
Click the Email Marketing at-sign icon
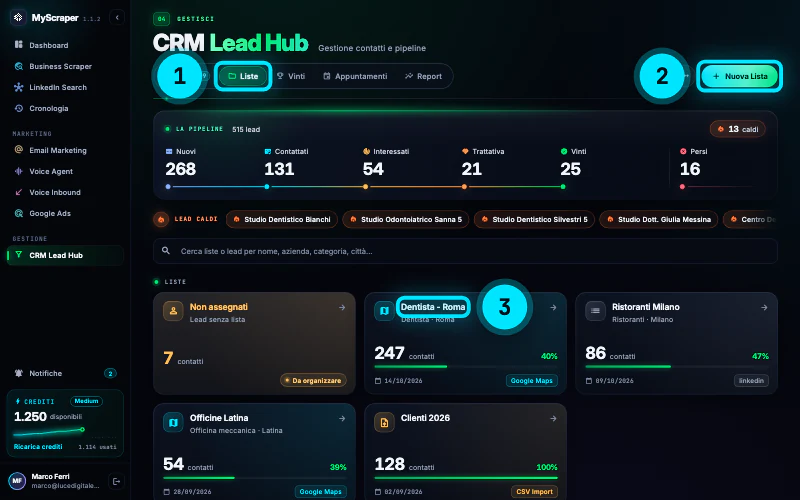coord(19,149)
